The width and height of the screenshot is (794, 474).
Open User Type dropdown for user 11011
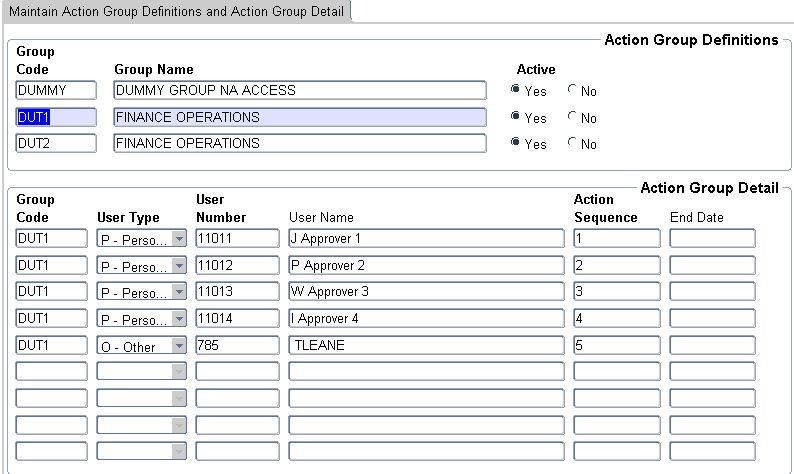pyautogui.click(x=179, y=239)
